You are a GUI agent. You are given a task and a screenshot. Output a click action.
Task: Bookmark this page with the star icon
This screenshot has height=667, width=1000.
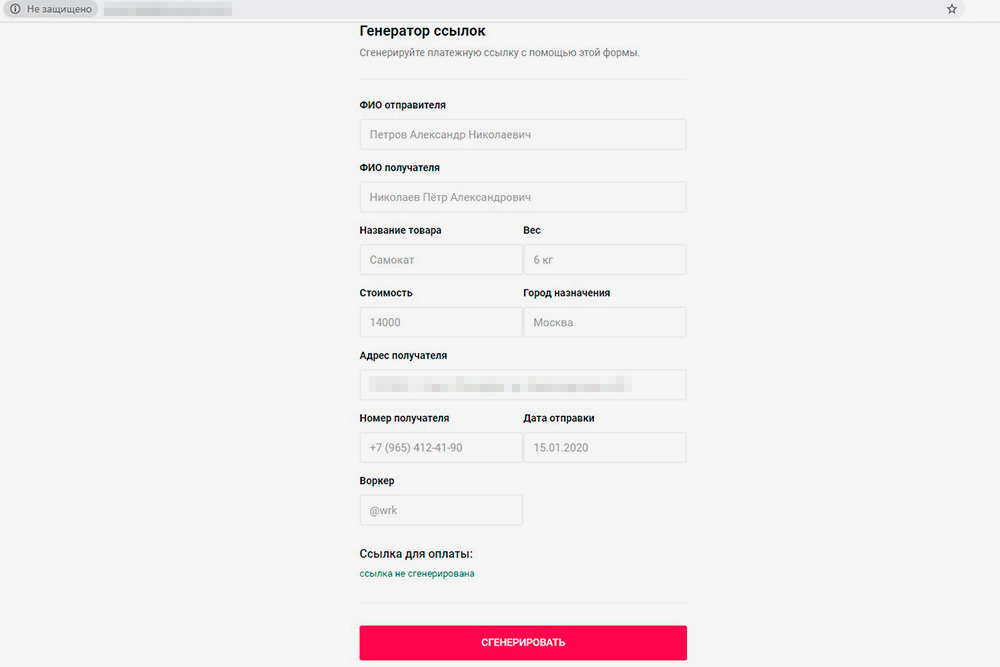[952, 9]
